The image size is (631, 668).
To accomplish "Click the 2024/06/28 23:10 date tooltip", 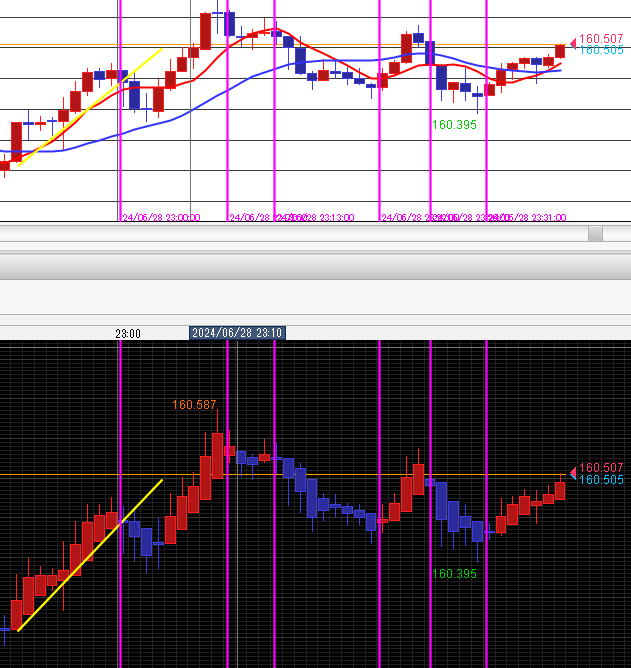I will tap(238, 333).
